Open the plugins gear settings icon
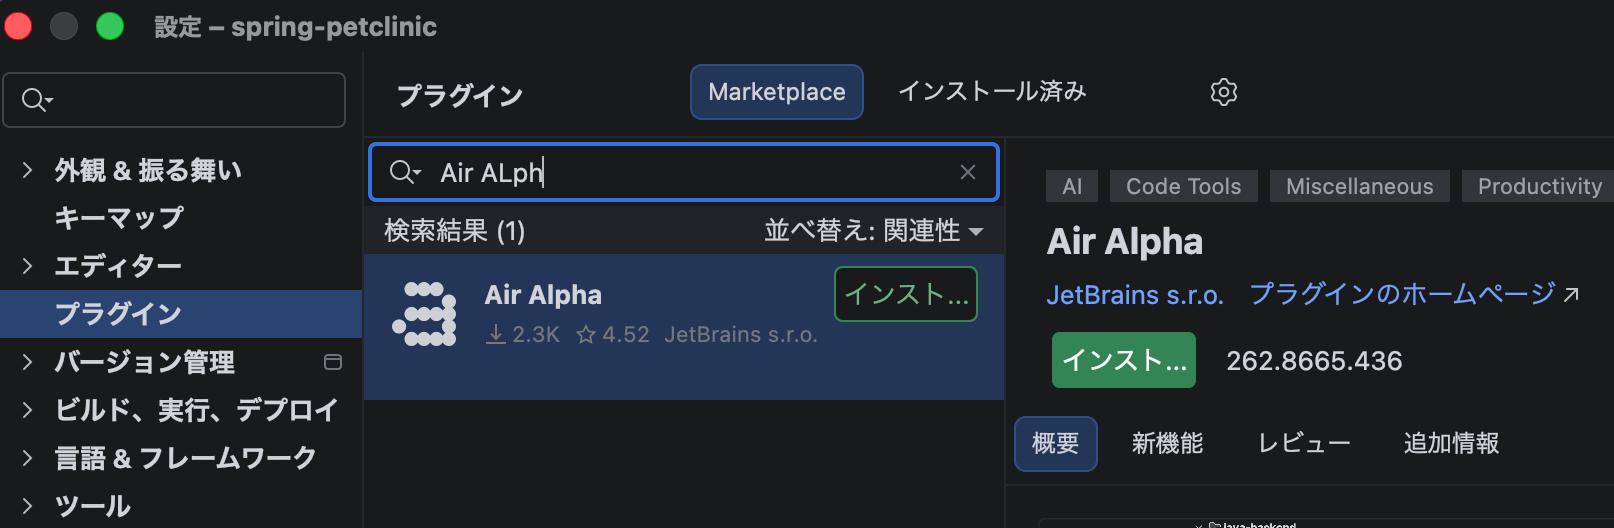Screen dimensions: 1614x528 (1223, 92)
